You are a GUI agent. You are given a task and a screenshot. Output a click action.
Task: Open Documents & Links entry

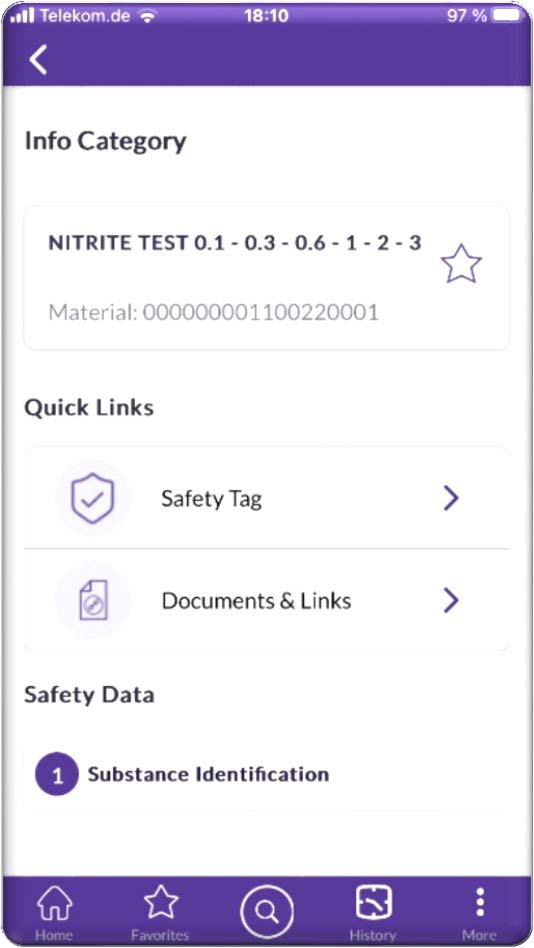pyautogui.click(x=267, y=600)
